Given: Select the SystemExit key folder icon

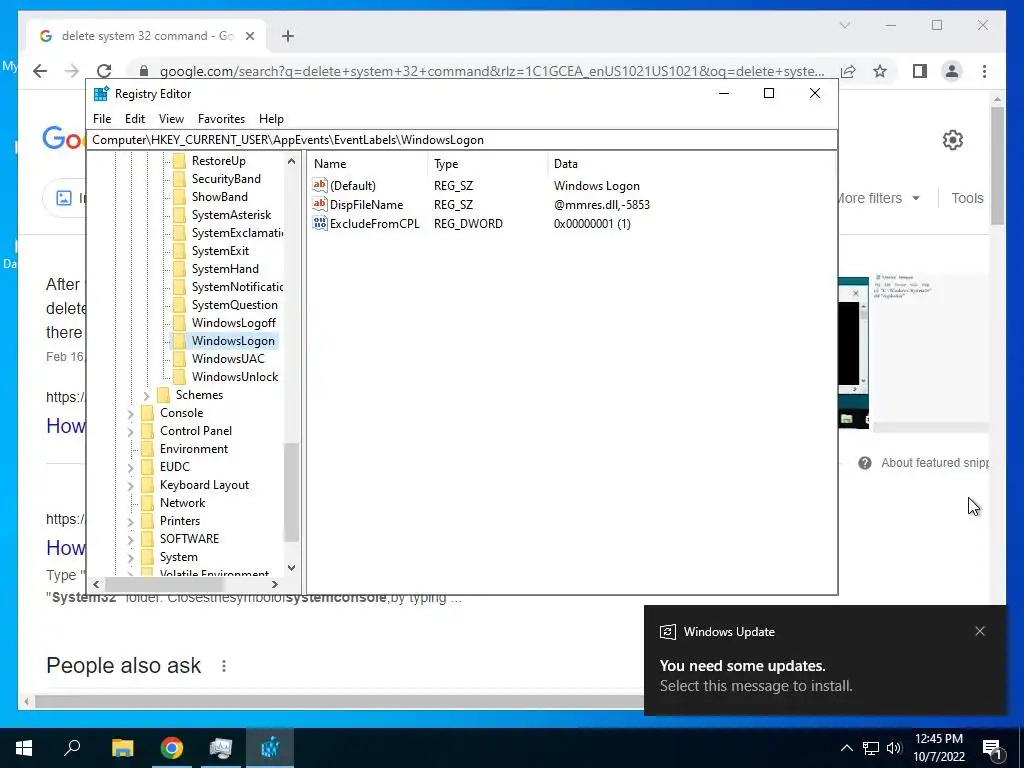Looking at the screenshot, I should click(x=179, y=251).
